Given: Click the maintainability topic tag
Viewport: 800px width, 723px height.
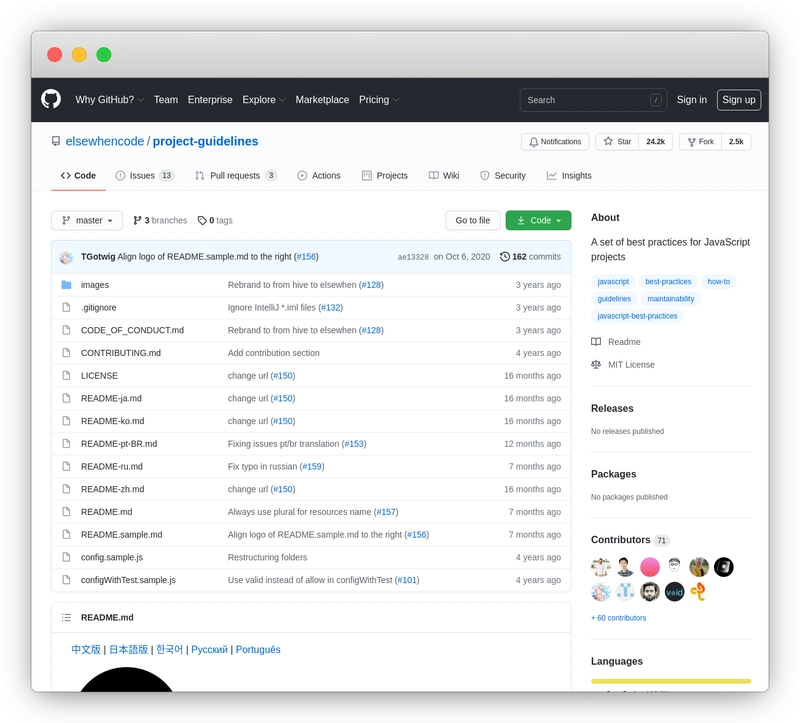Looking at the screenshot, I should coord(671,299).
